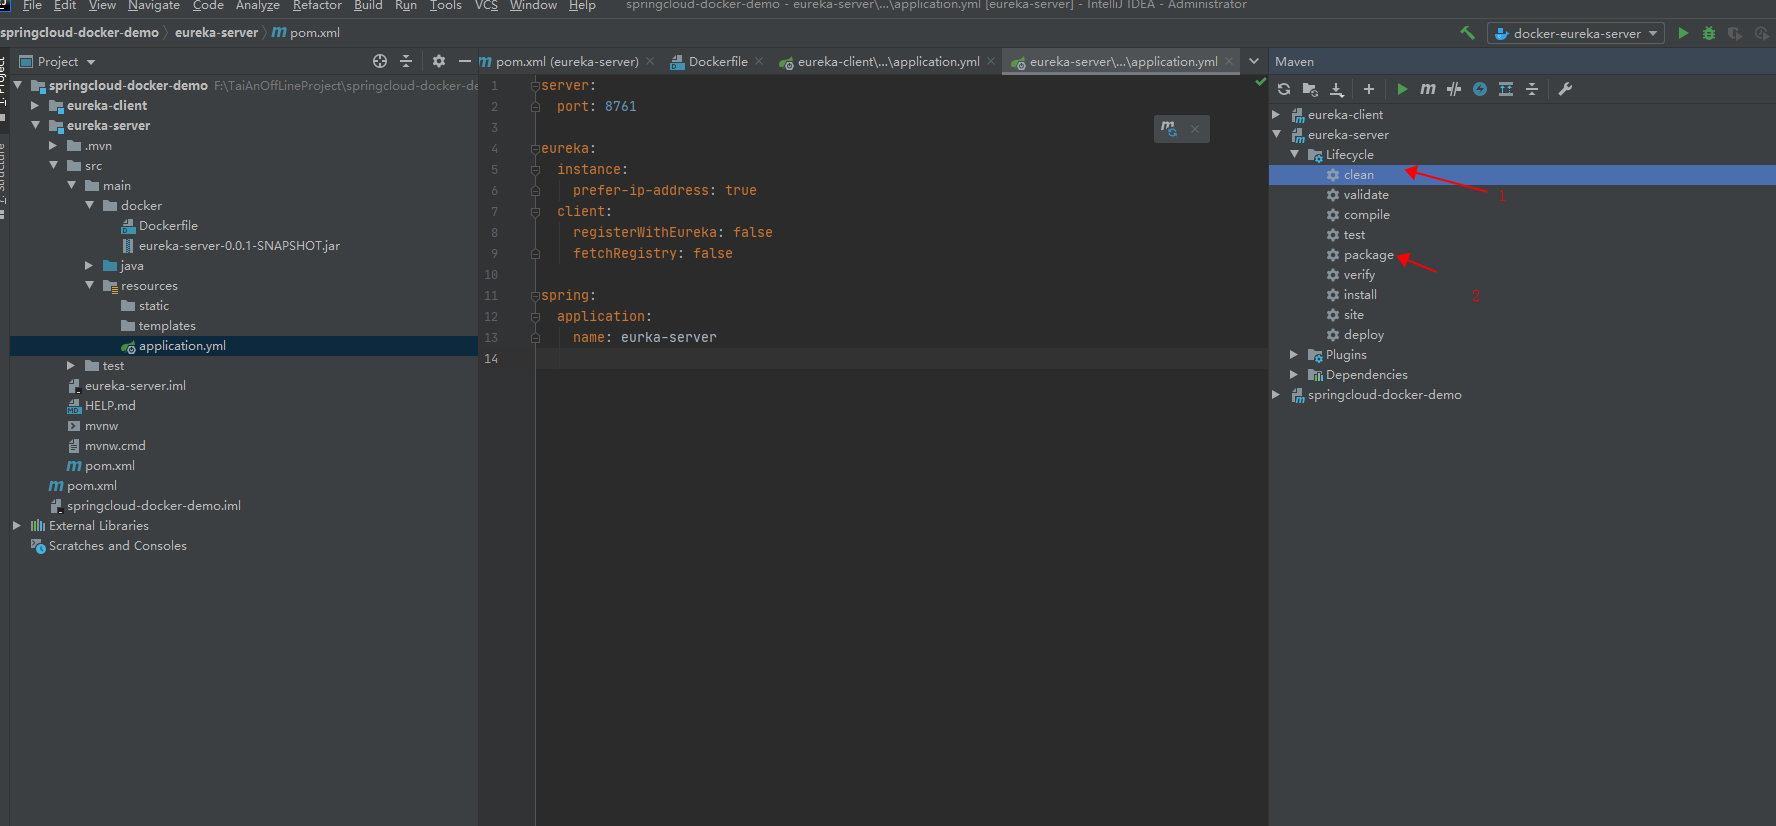This screenshot has height=826, width=1776.
Task: Open Maven settings wrench icon
Action: (x=1565, y=89)
